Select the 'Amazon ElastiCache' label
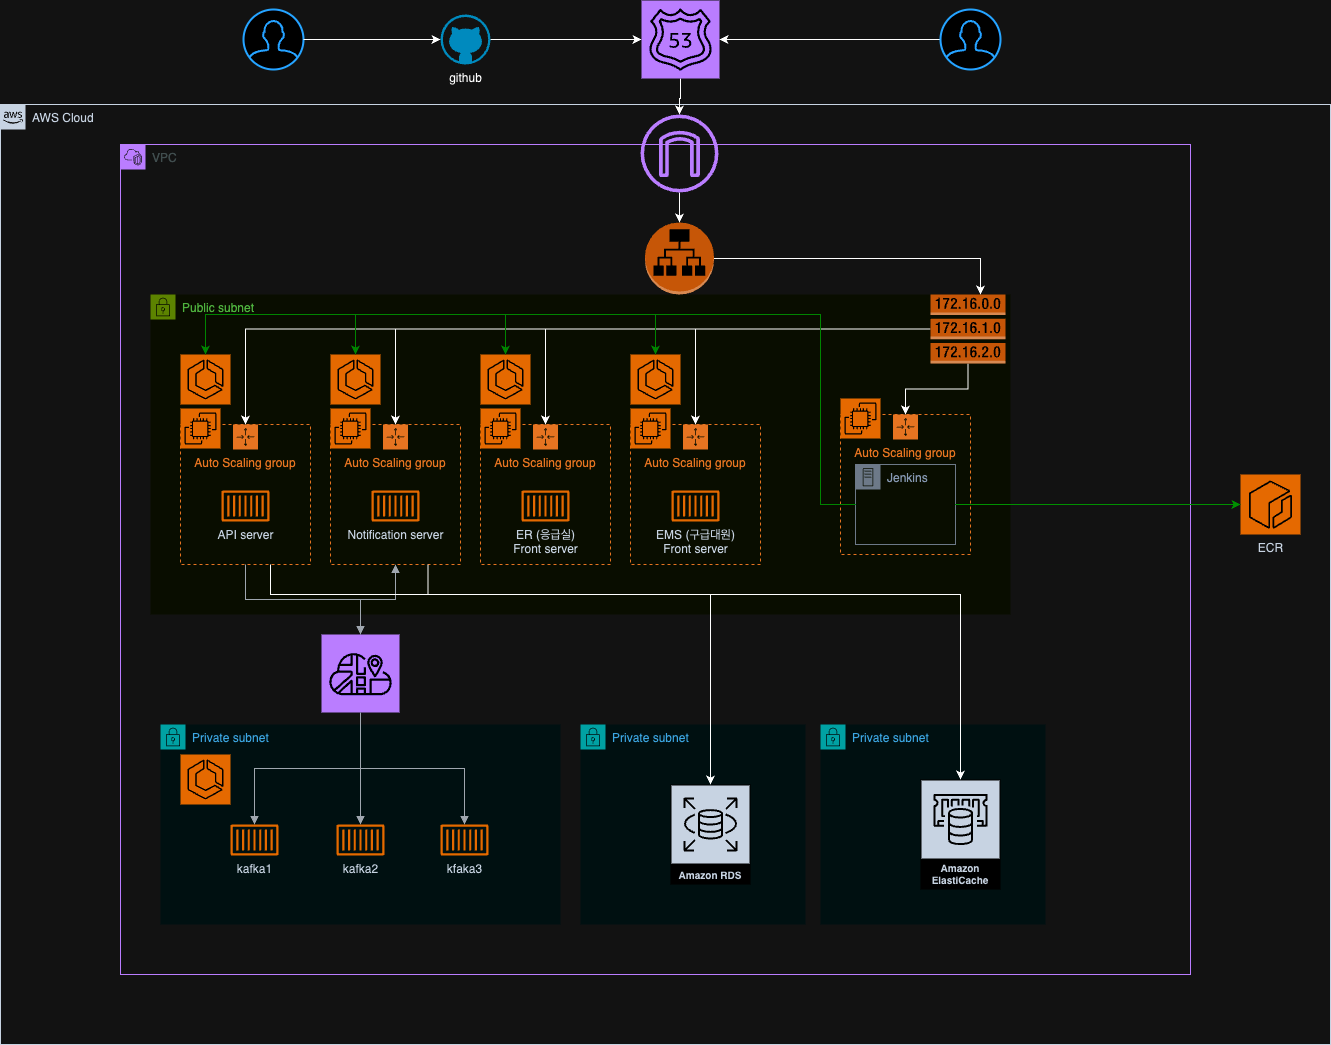The height and width of the screenshot is (1045, 1331). point(960,875)
